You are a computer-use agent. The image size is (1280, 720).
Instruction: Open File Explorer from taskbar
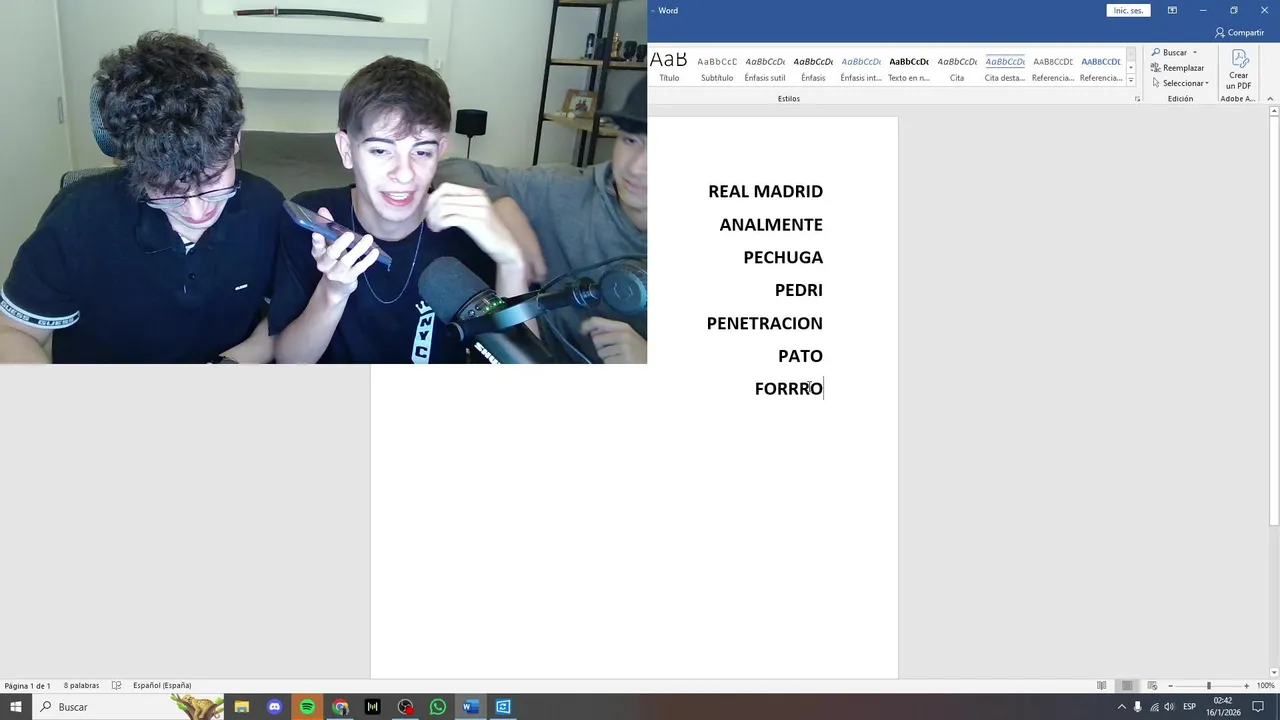tap(242, 707)
